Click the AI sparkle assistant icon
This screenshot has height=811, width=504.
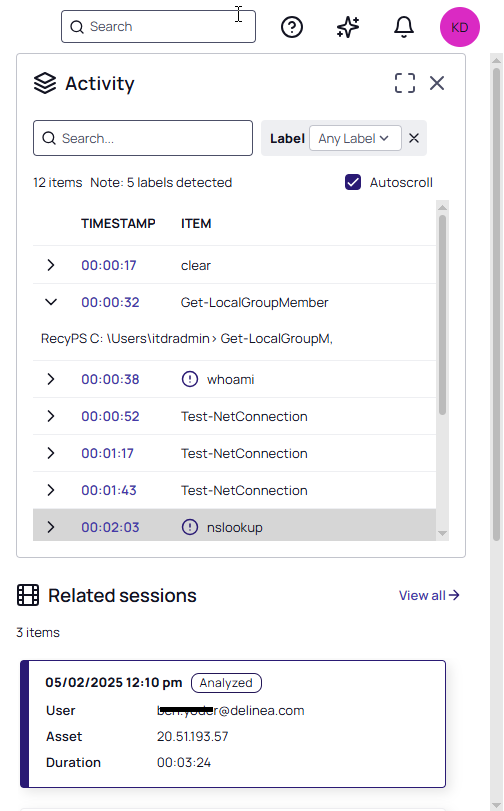tap(348, 27)
